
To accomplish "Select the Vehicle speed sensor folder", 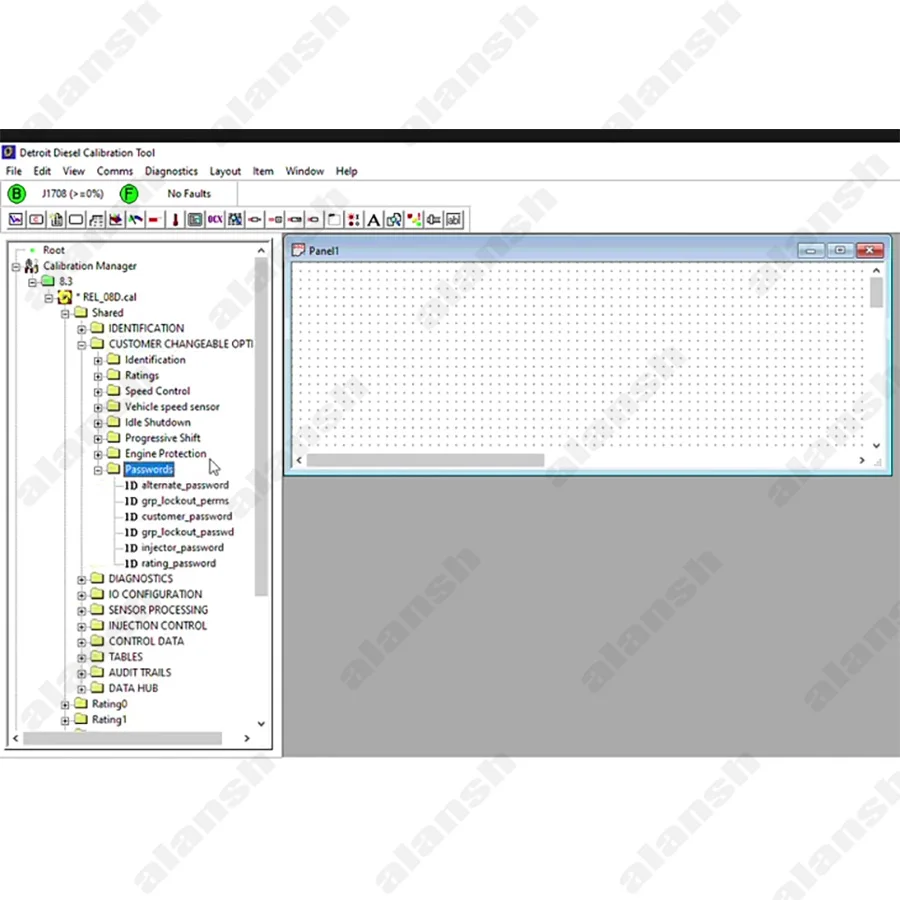I will 172,407.
